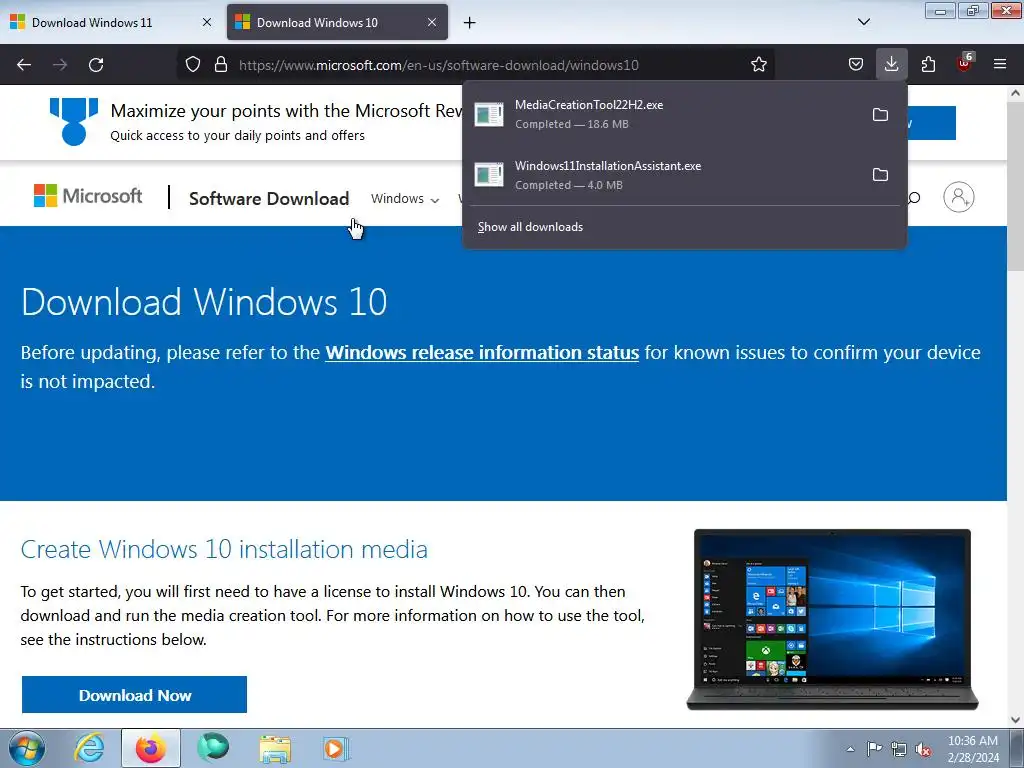Screen dimensions: 1024x768
Task: Click the Microsoft logo
Action: (88, 195)
